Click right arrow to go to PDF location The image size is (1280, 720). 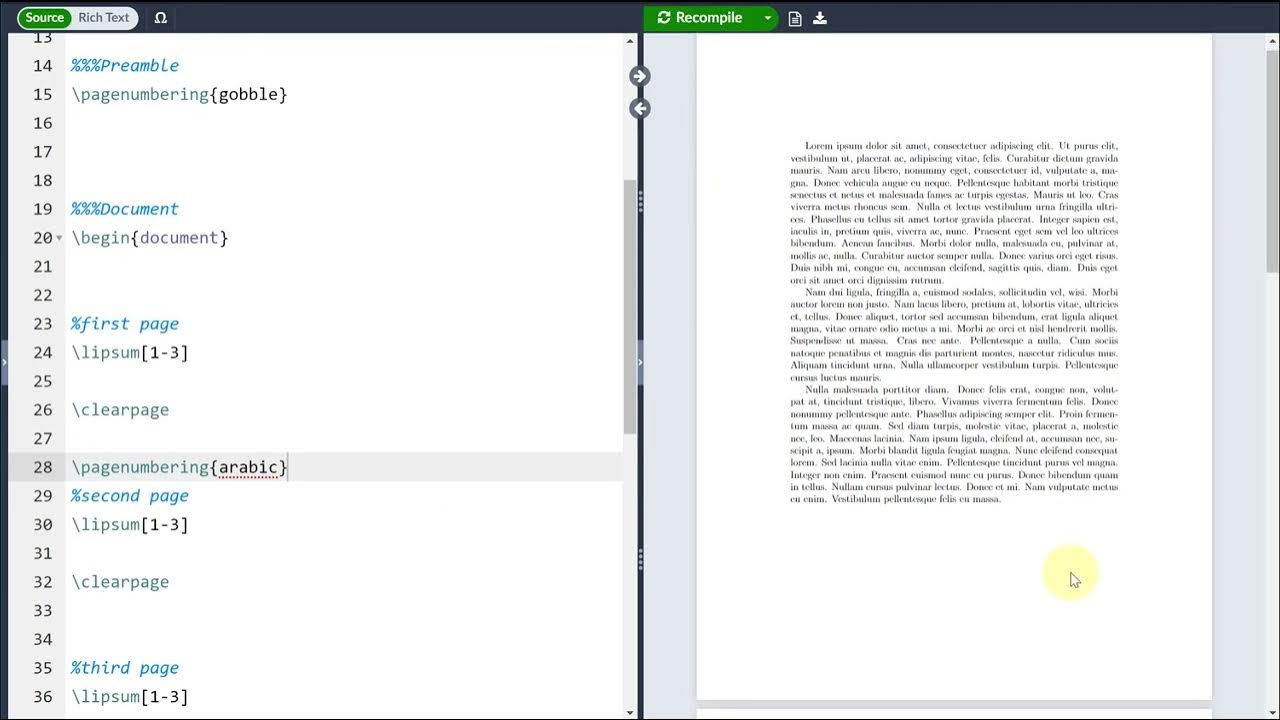[x=640, y=76]
